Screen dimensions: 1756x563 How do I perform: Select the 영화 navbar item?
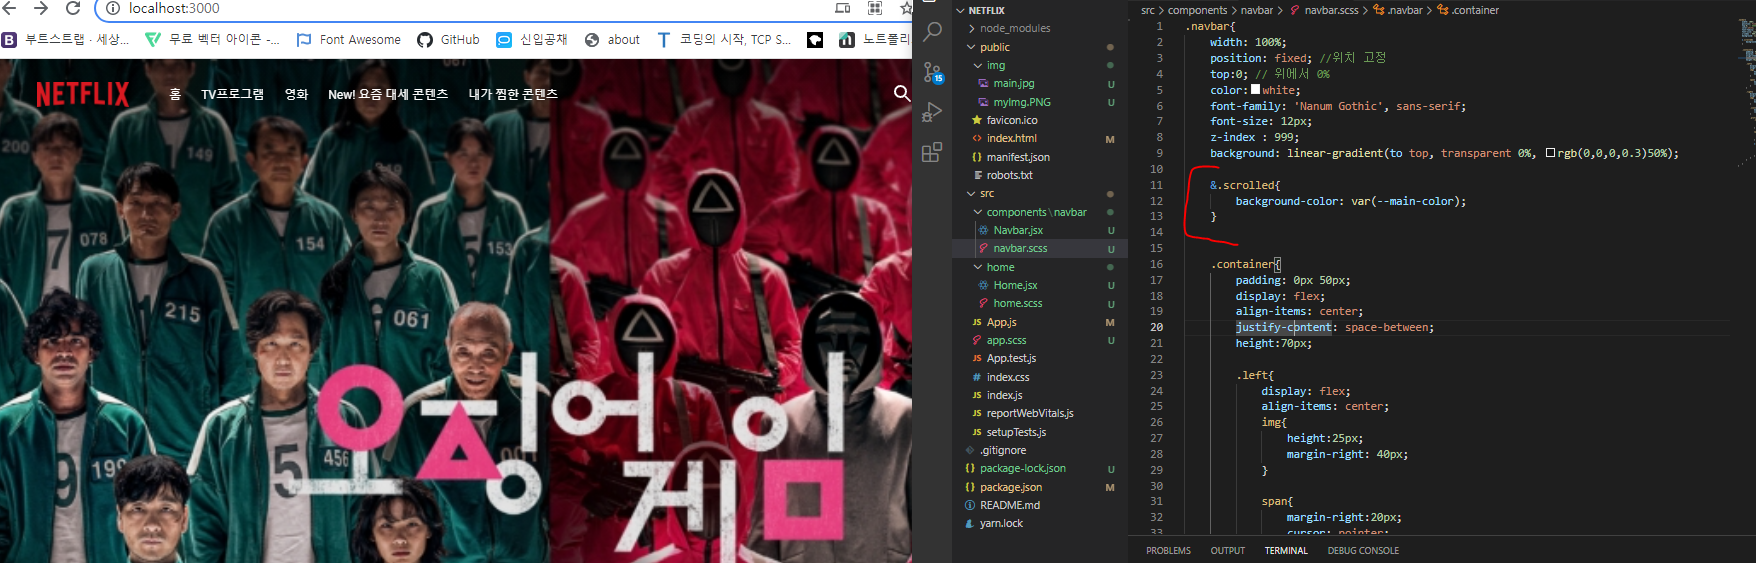[x=297, y=94]
